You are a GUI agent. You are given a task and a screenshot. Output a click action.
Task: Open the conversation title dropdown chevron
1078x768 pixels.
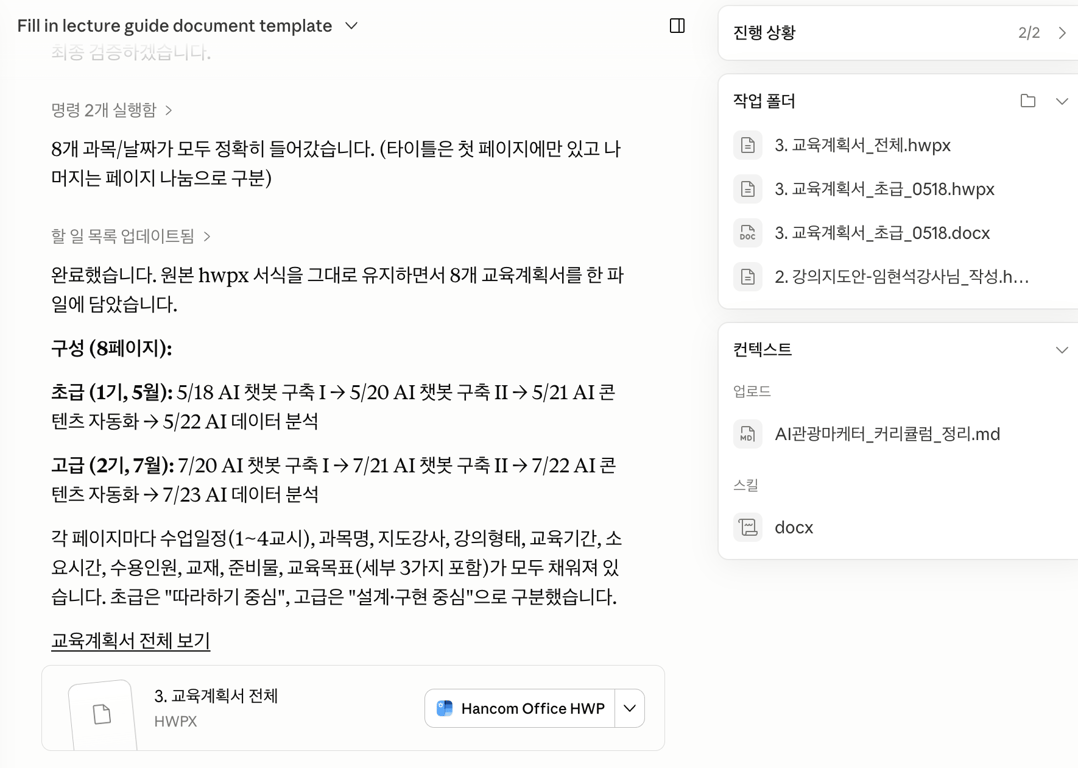(351, 26)
